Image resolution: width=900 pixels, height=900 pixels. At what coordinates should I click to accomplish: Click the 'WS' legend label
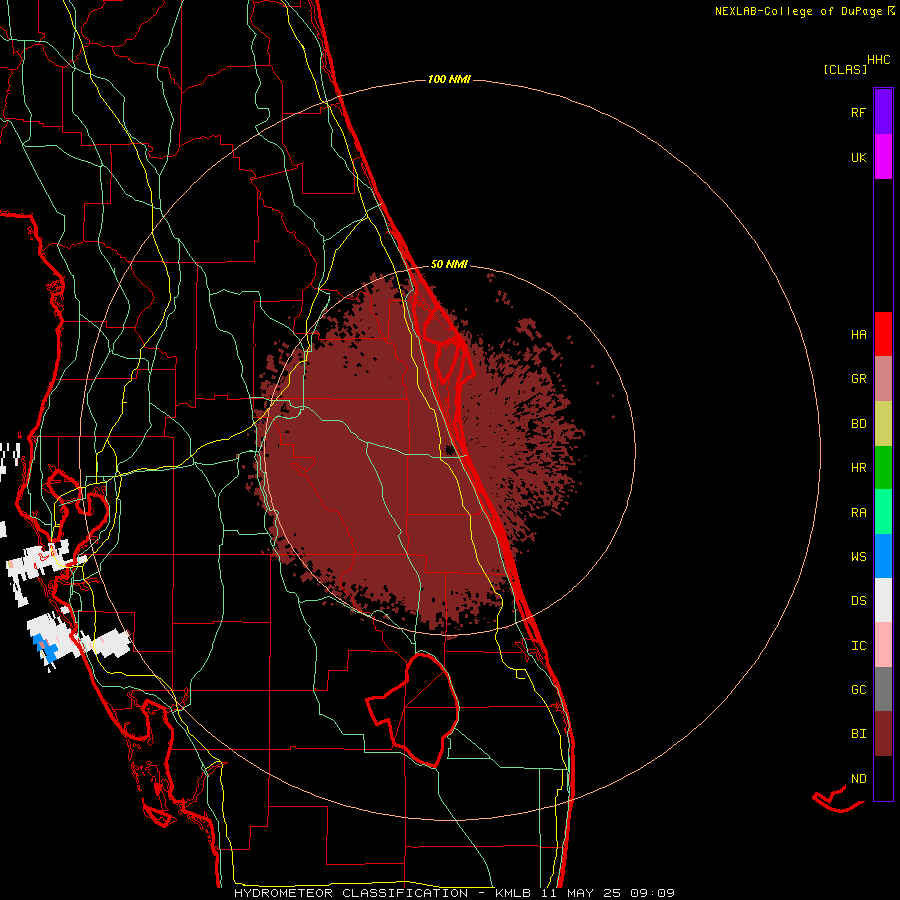(858, 556)
